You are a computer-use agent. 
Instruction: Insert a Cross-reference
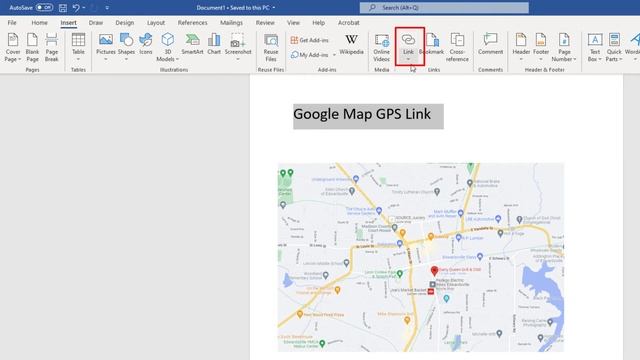click(x=457, y=47)
